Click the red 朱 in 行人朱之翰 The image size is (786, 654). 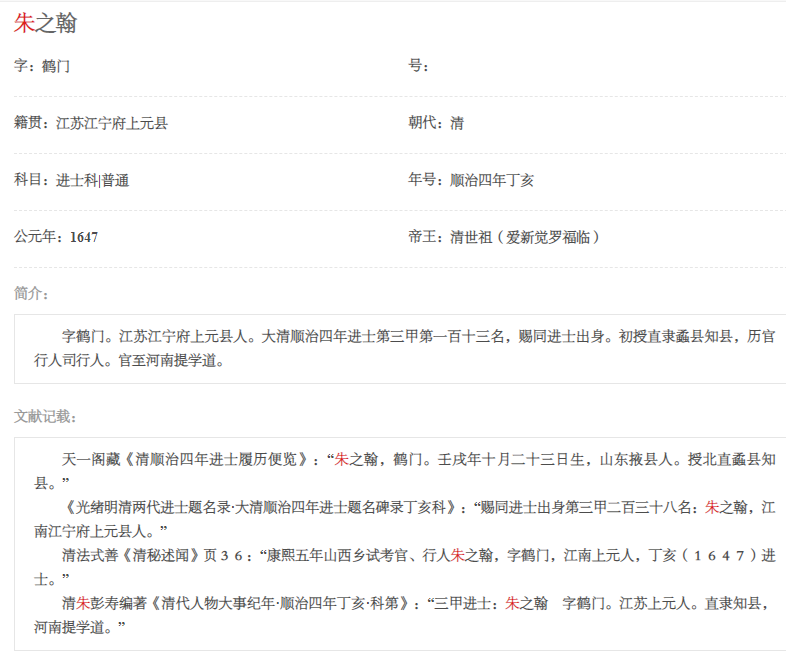pos(457,555)
